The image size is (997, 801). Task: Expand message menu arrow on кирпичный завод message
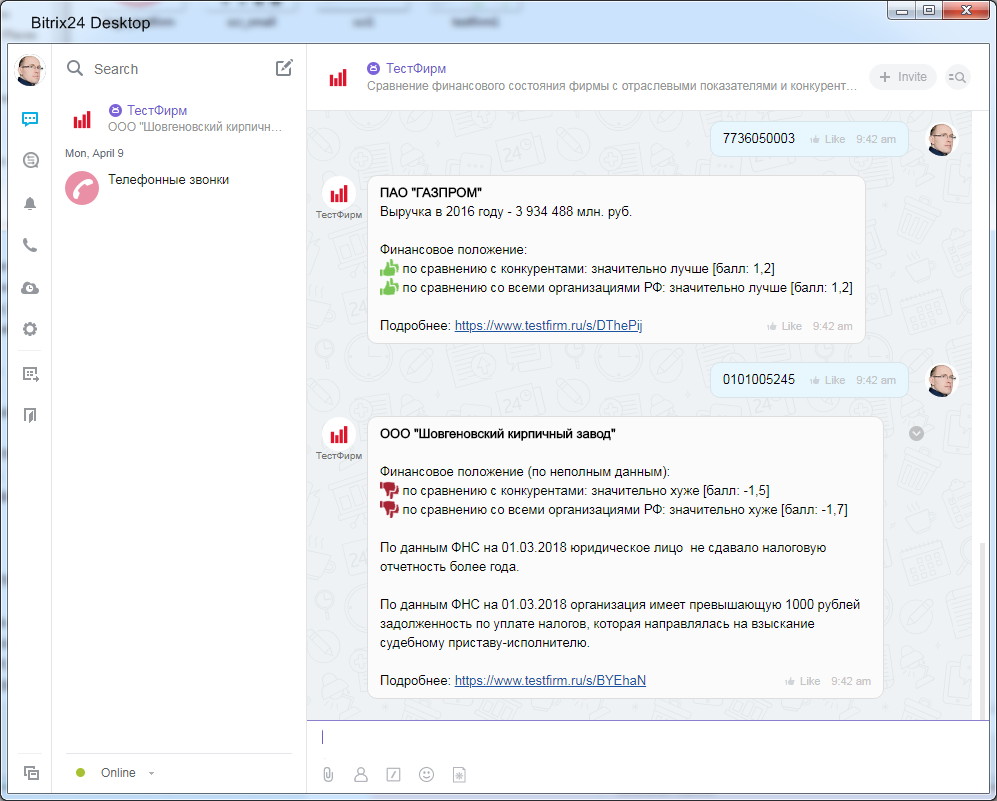click(x=916, y=433)
